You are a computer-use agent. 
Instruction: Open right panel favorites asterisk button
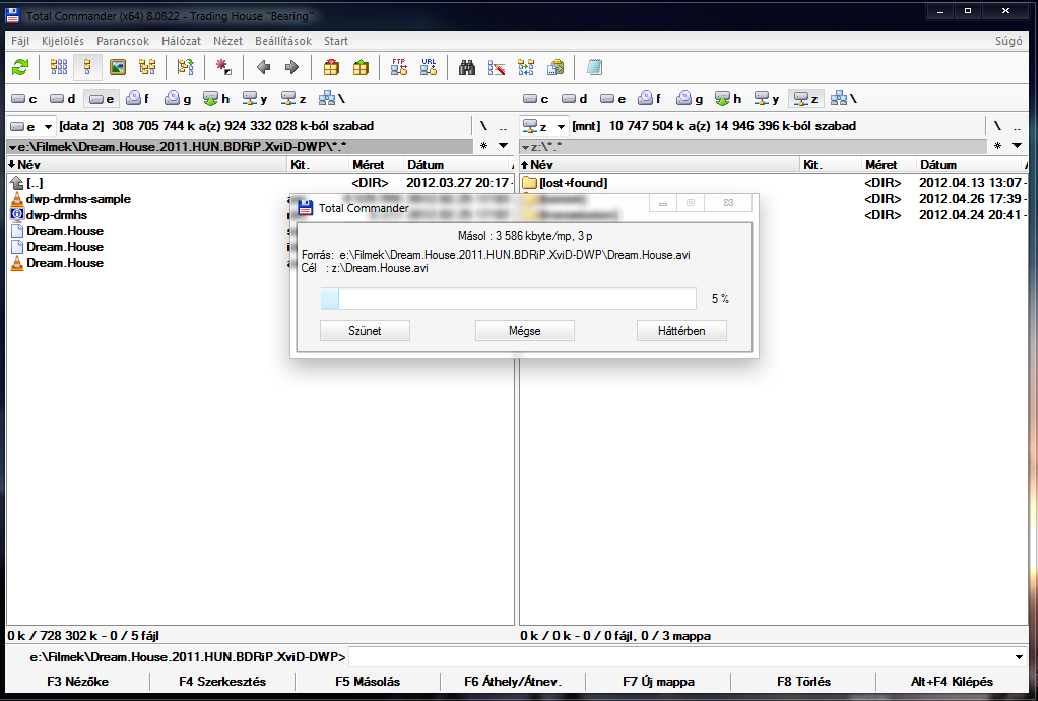(998, 146)
